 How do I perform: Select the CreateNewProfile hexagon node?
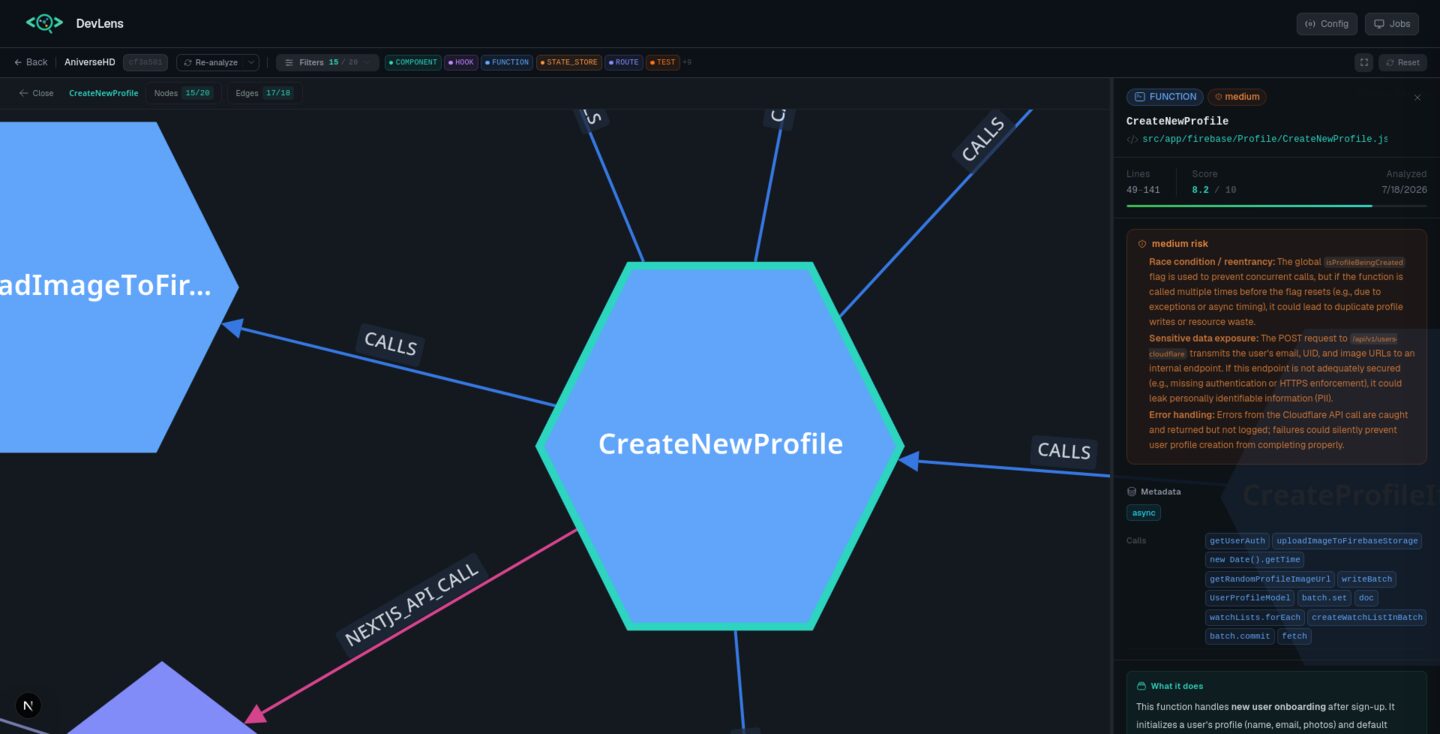tap(720, 446)
